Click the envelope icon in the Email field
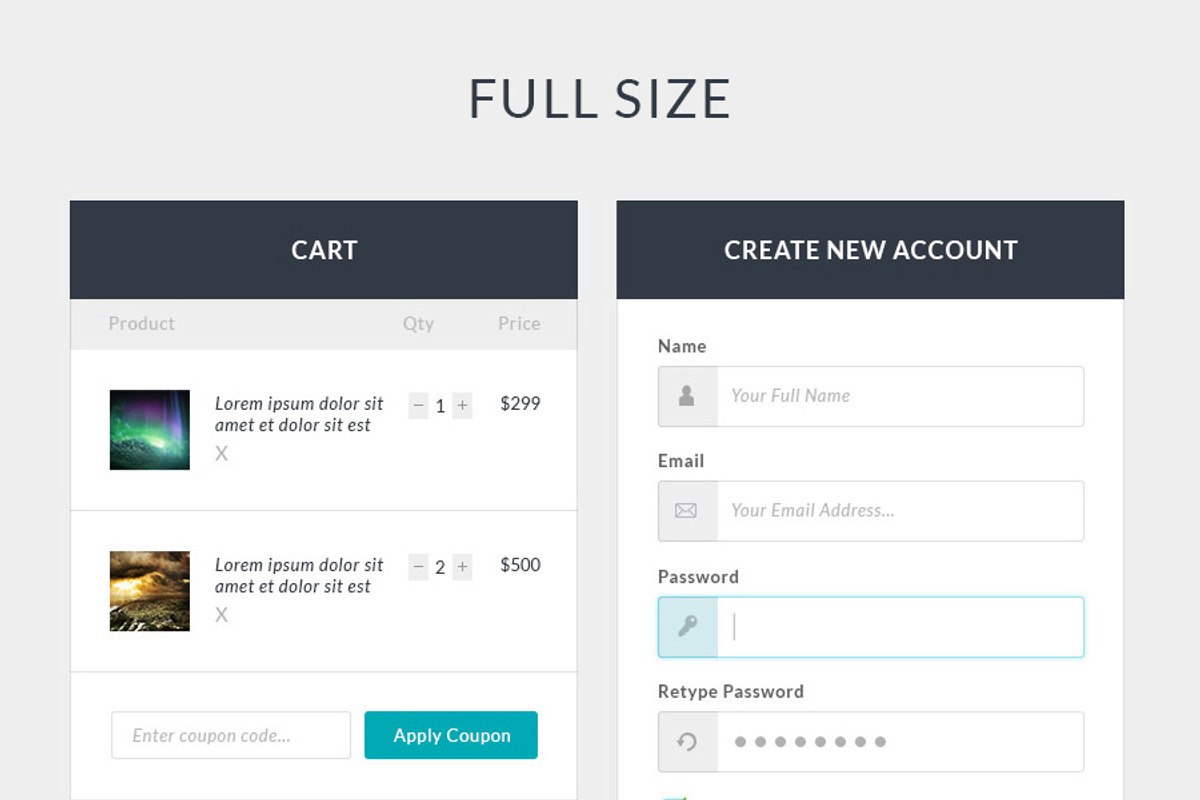The height and width of the screenshot is (800, 1200). (x=686, y=510)
